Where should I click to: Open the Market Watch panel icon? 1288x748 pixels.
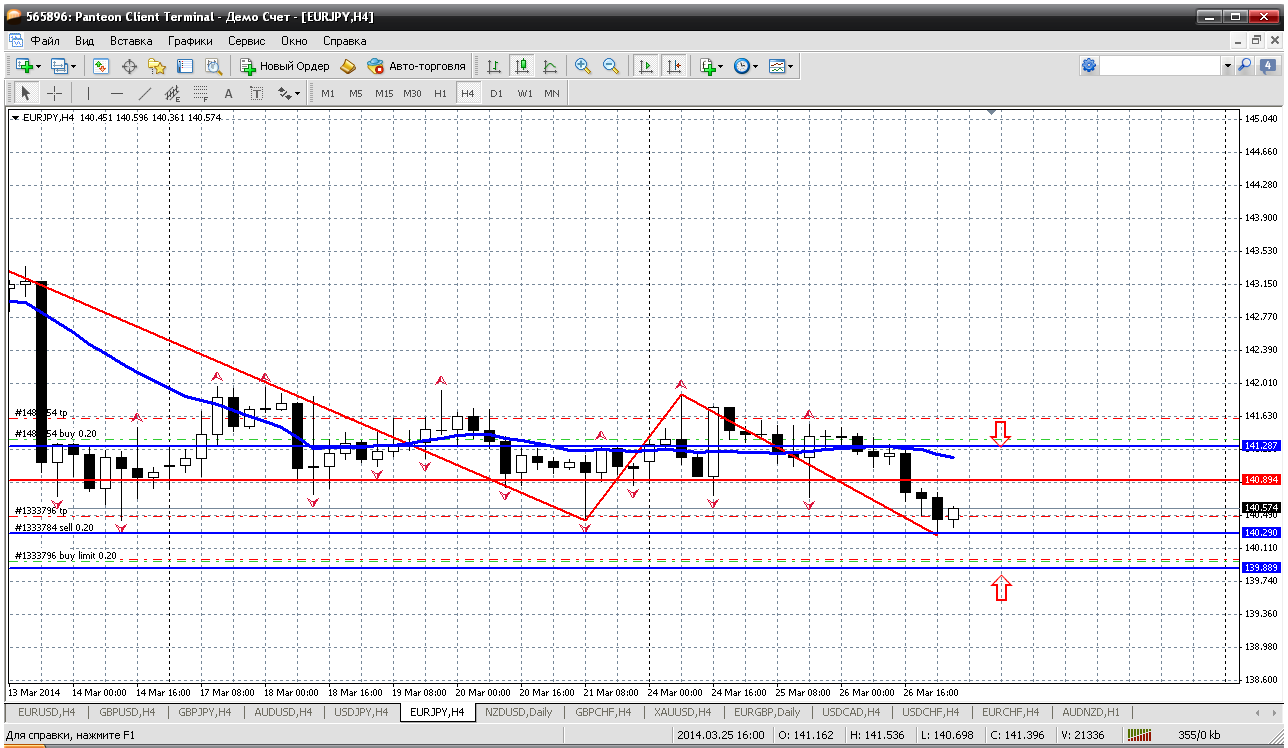point(101,66)
